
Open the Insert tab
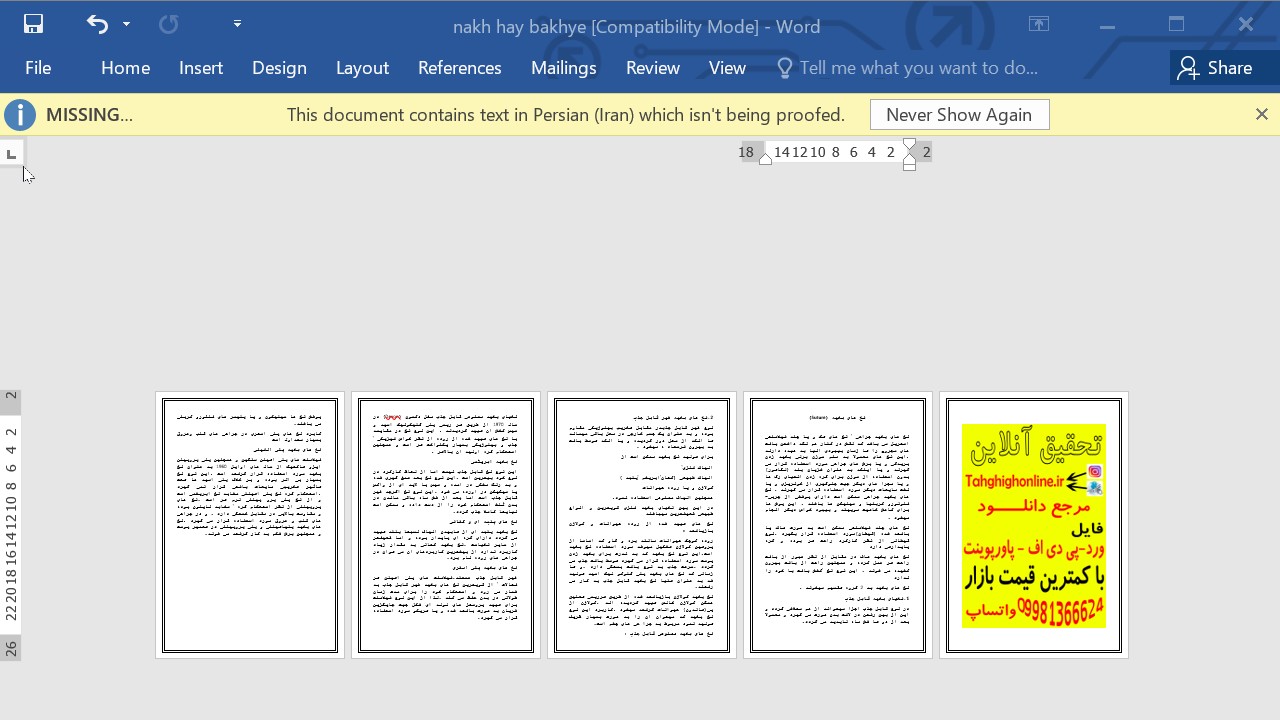(201, 68)
